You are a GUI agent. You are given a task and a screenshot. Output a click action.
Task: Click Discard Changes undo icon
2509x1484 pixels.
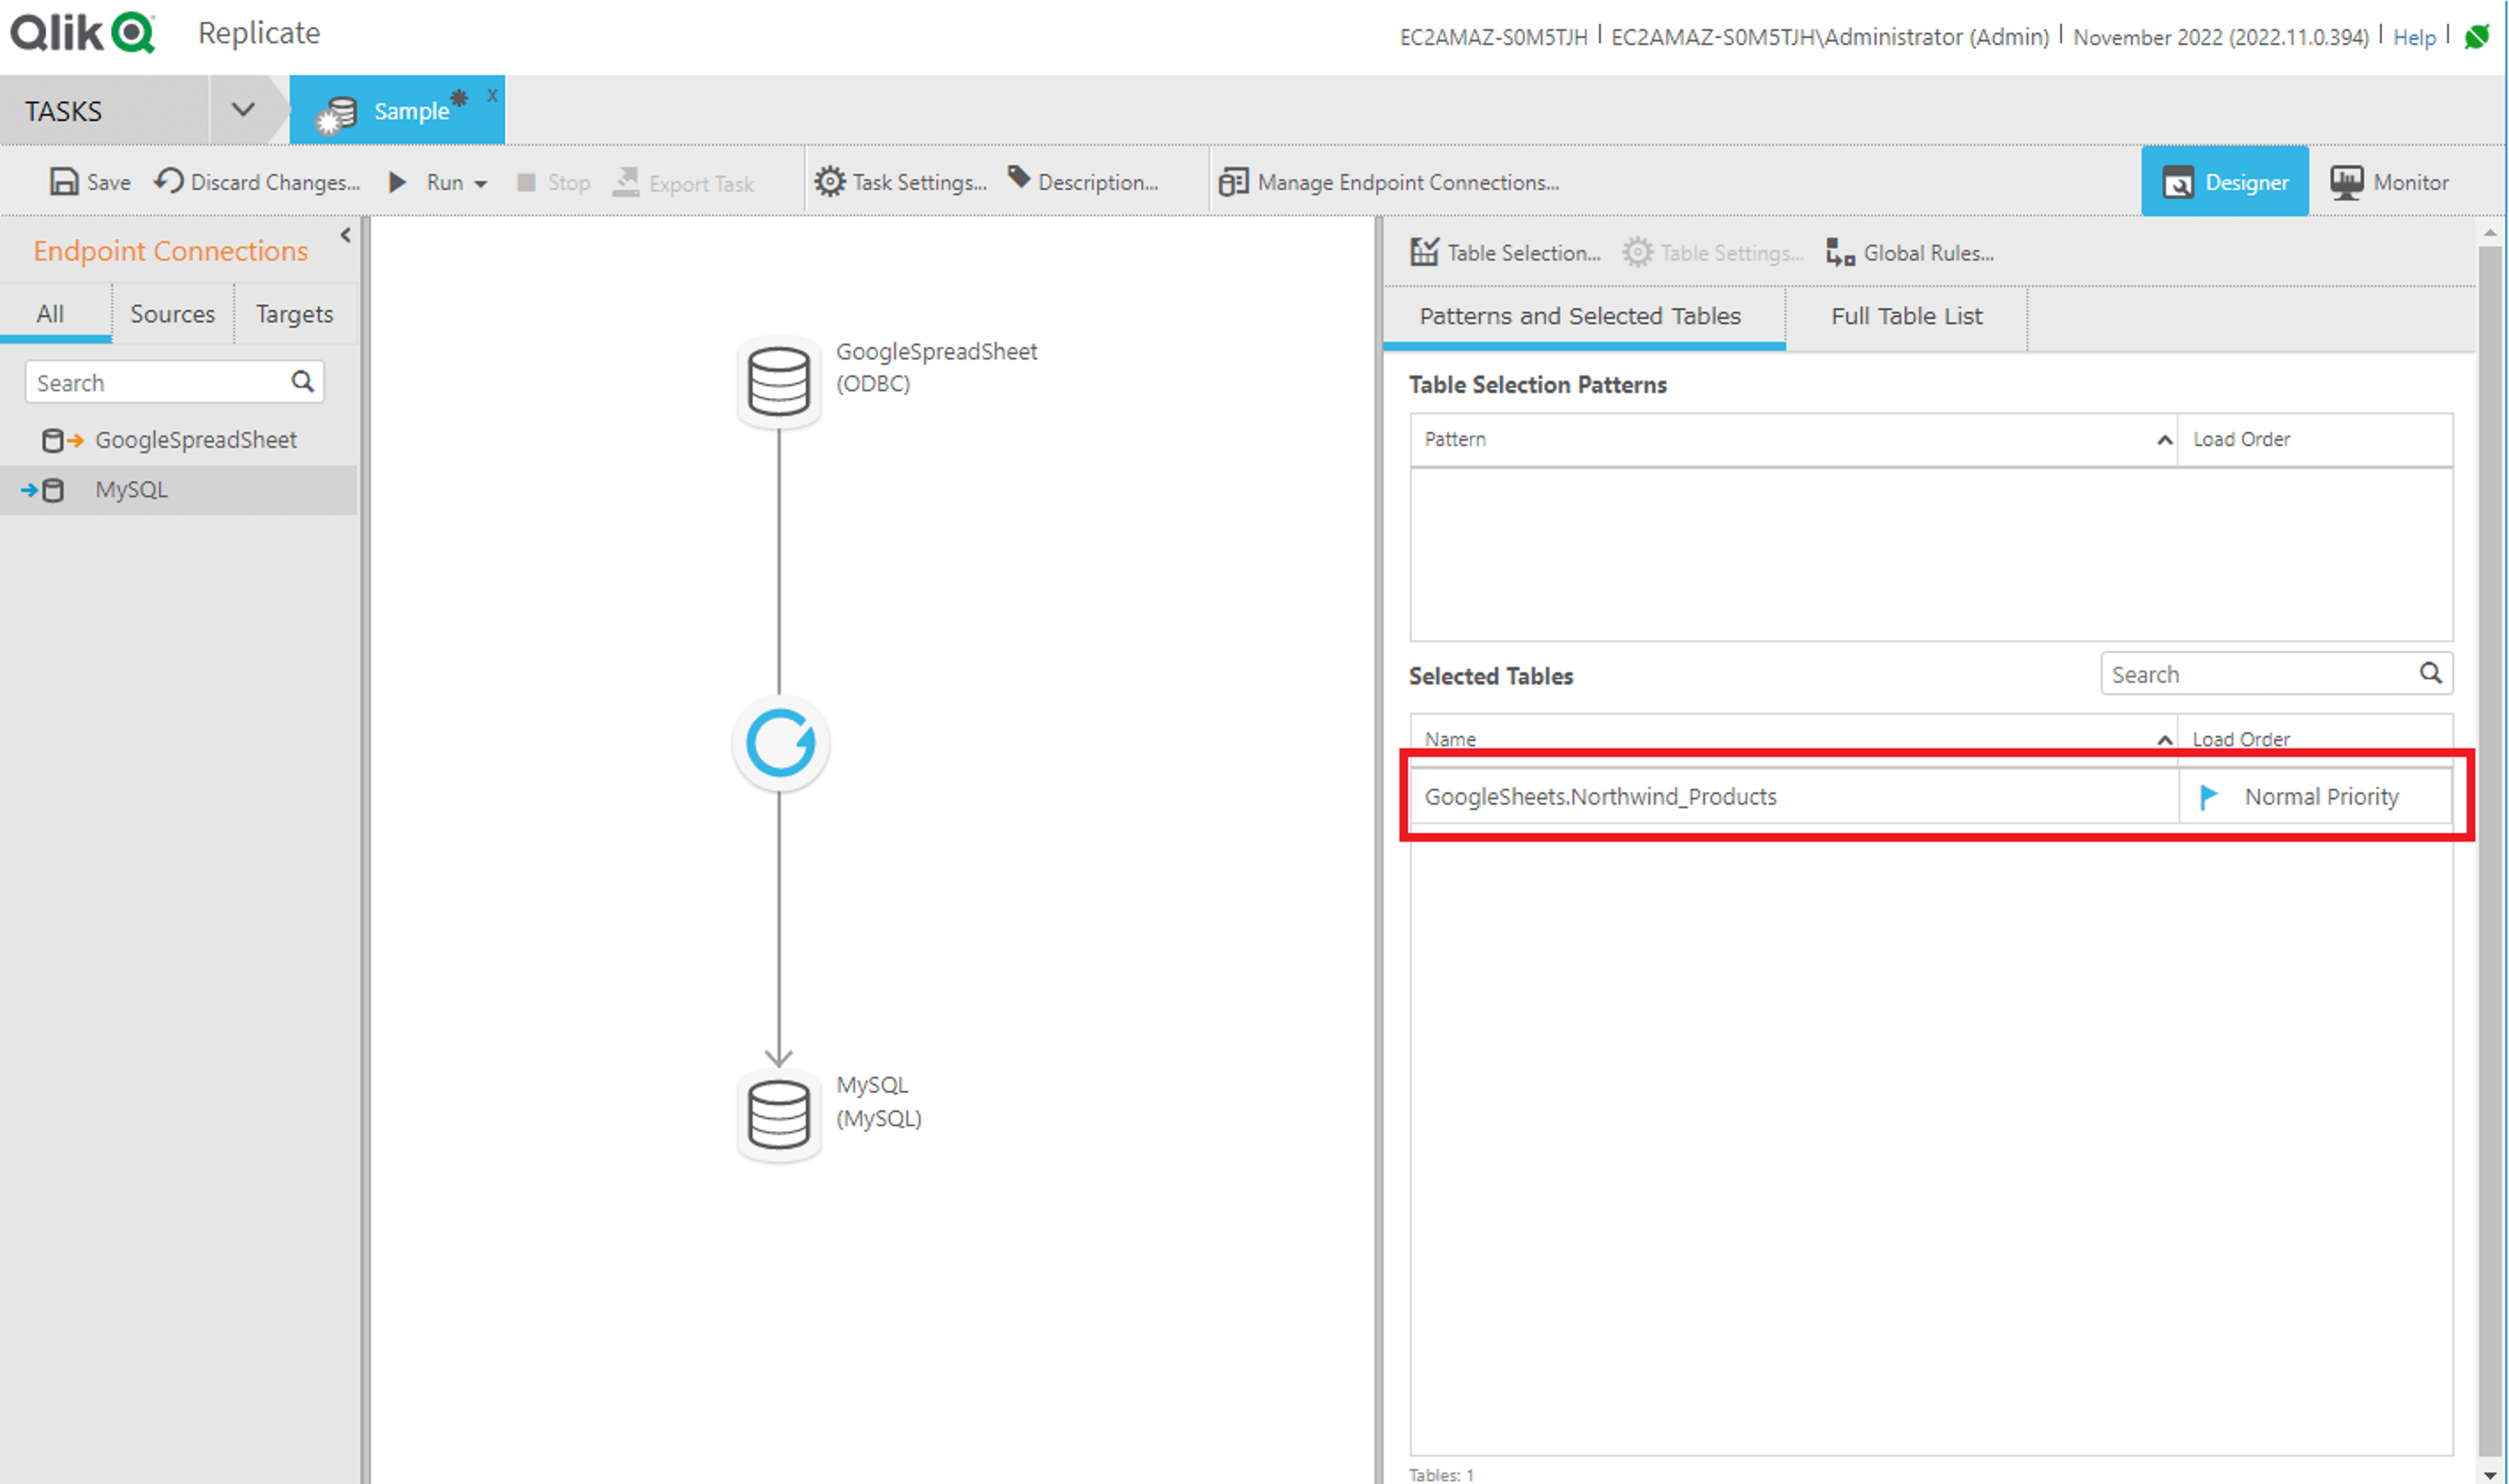click(169, 181)
